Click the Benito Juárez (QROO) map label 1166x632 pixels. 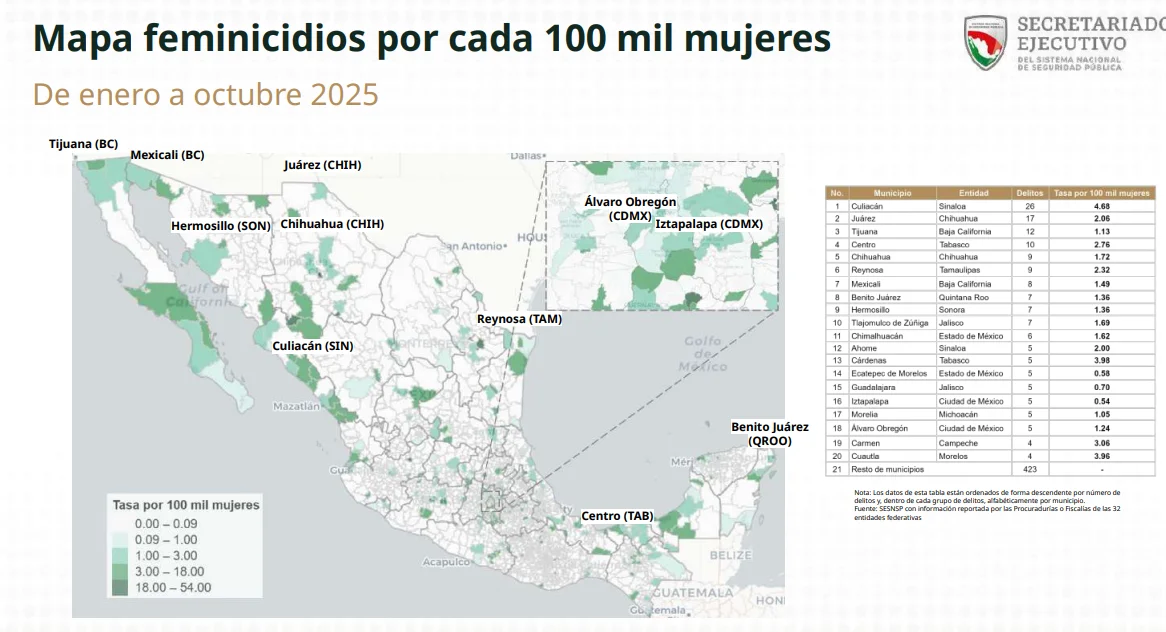point(769,434)
